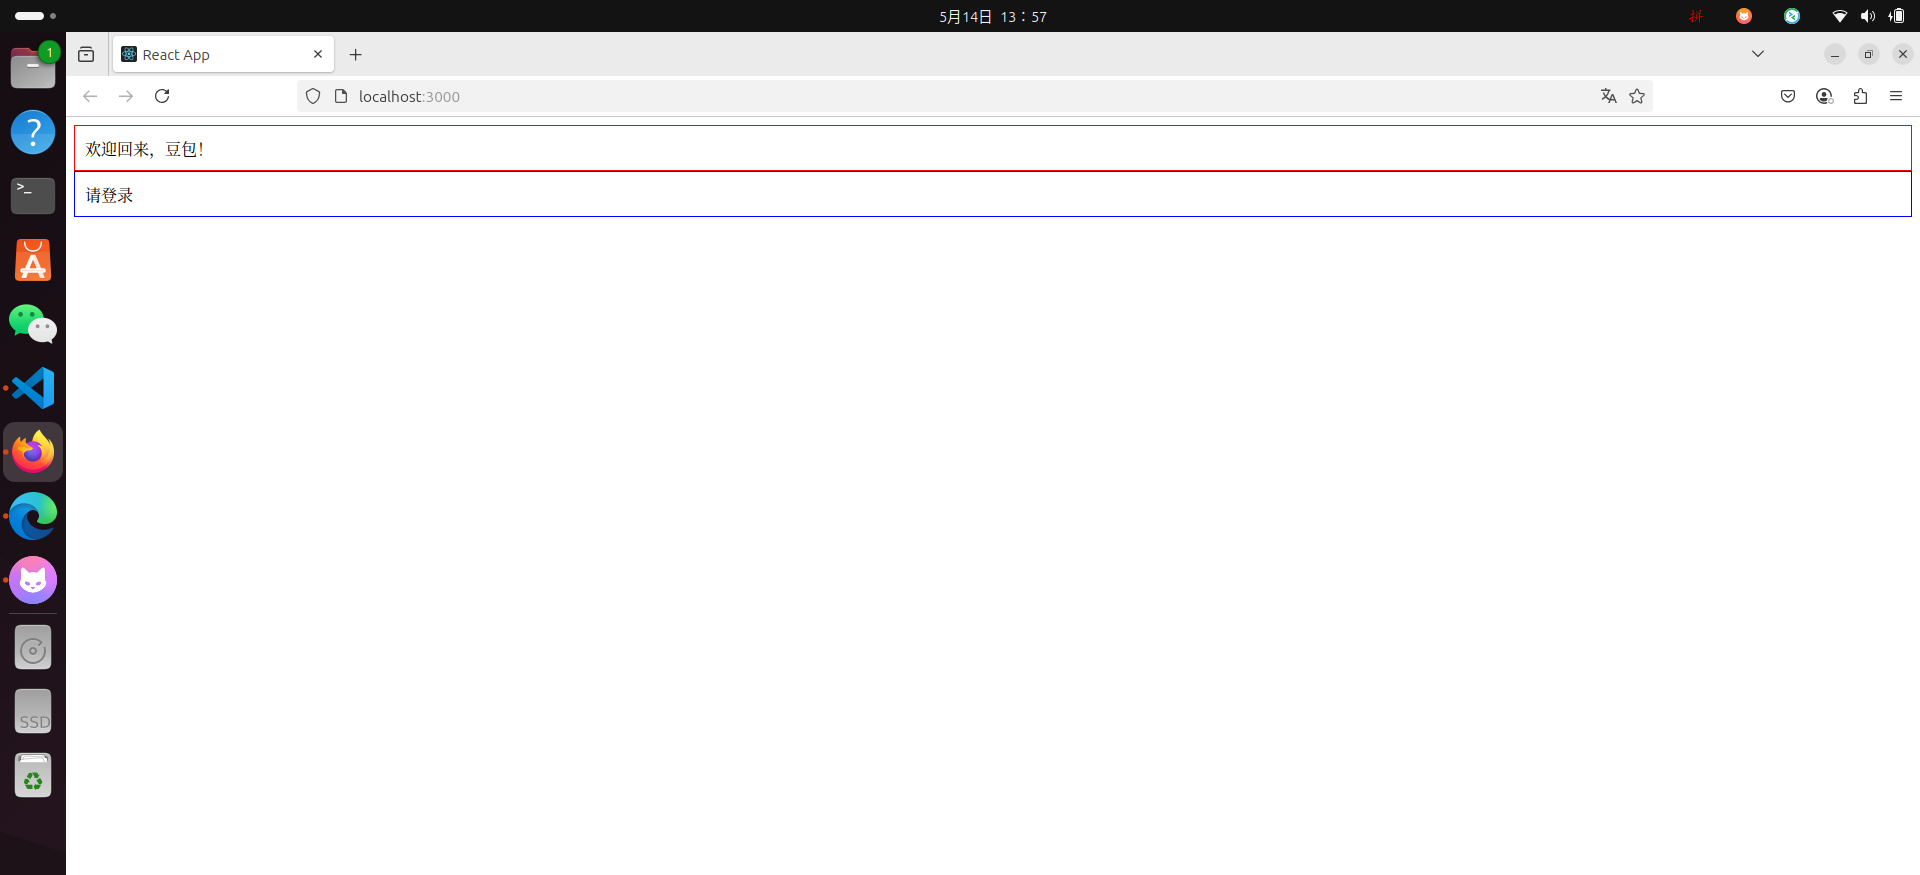Open the Firefox account menu
Image resolution: width=1920 pixels, height=875 pixels.
(x=1824, y=96)
